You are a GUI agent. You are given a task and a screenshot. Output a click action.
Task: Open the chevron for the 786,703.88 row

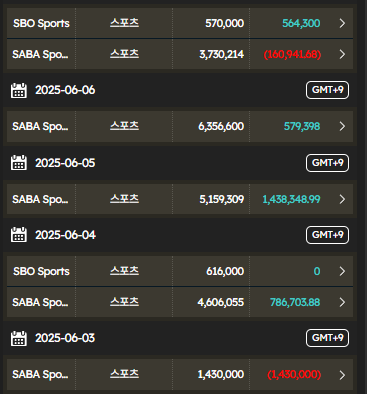click(342, 302)
